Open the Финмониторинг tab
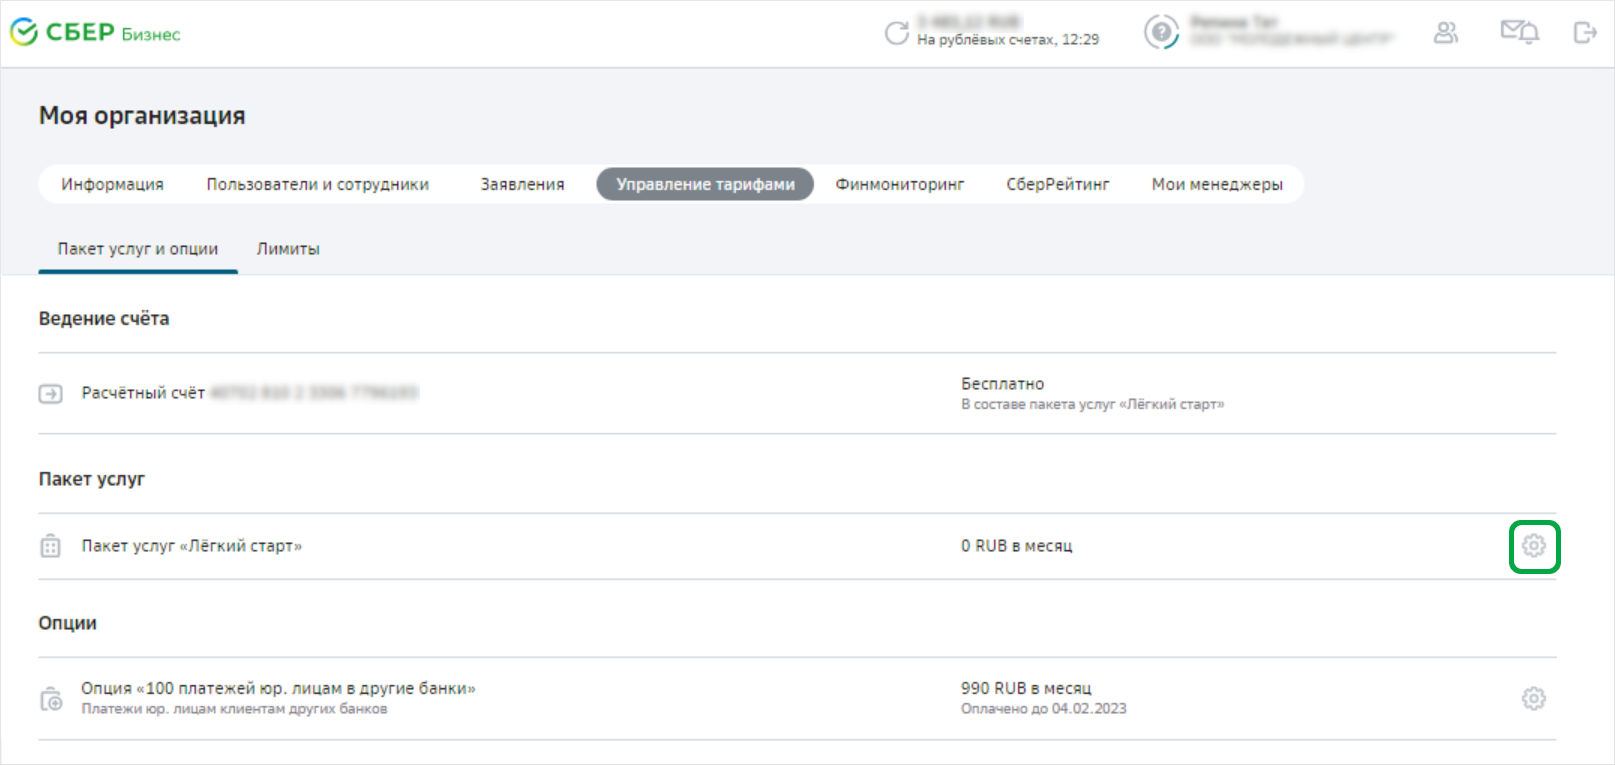This screenshot has height=765, width=1615. point(900,184)
